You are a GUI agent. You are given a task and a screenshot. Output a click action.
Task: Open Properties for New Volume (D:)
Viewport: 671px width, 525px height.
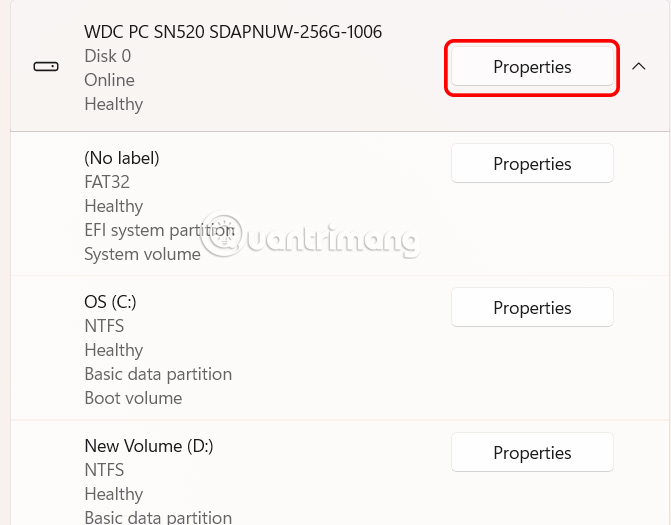(x=532, y=453)
